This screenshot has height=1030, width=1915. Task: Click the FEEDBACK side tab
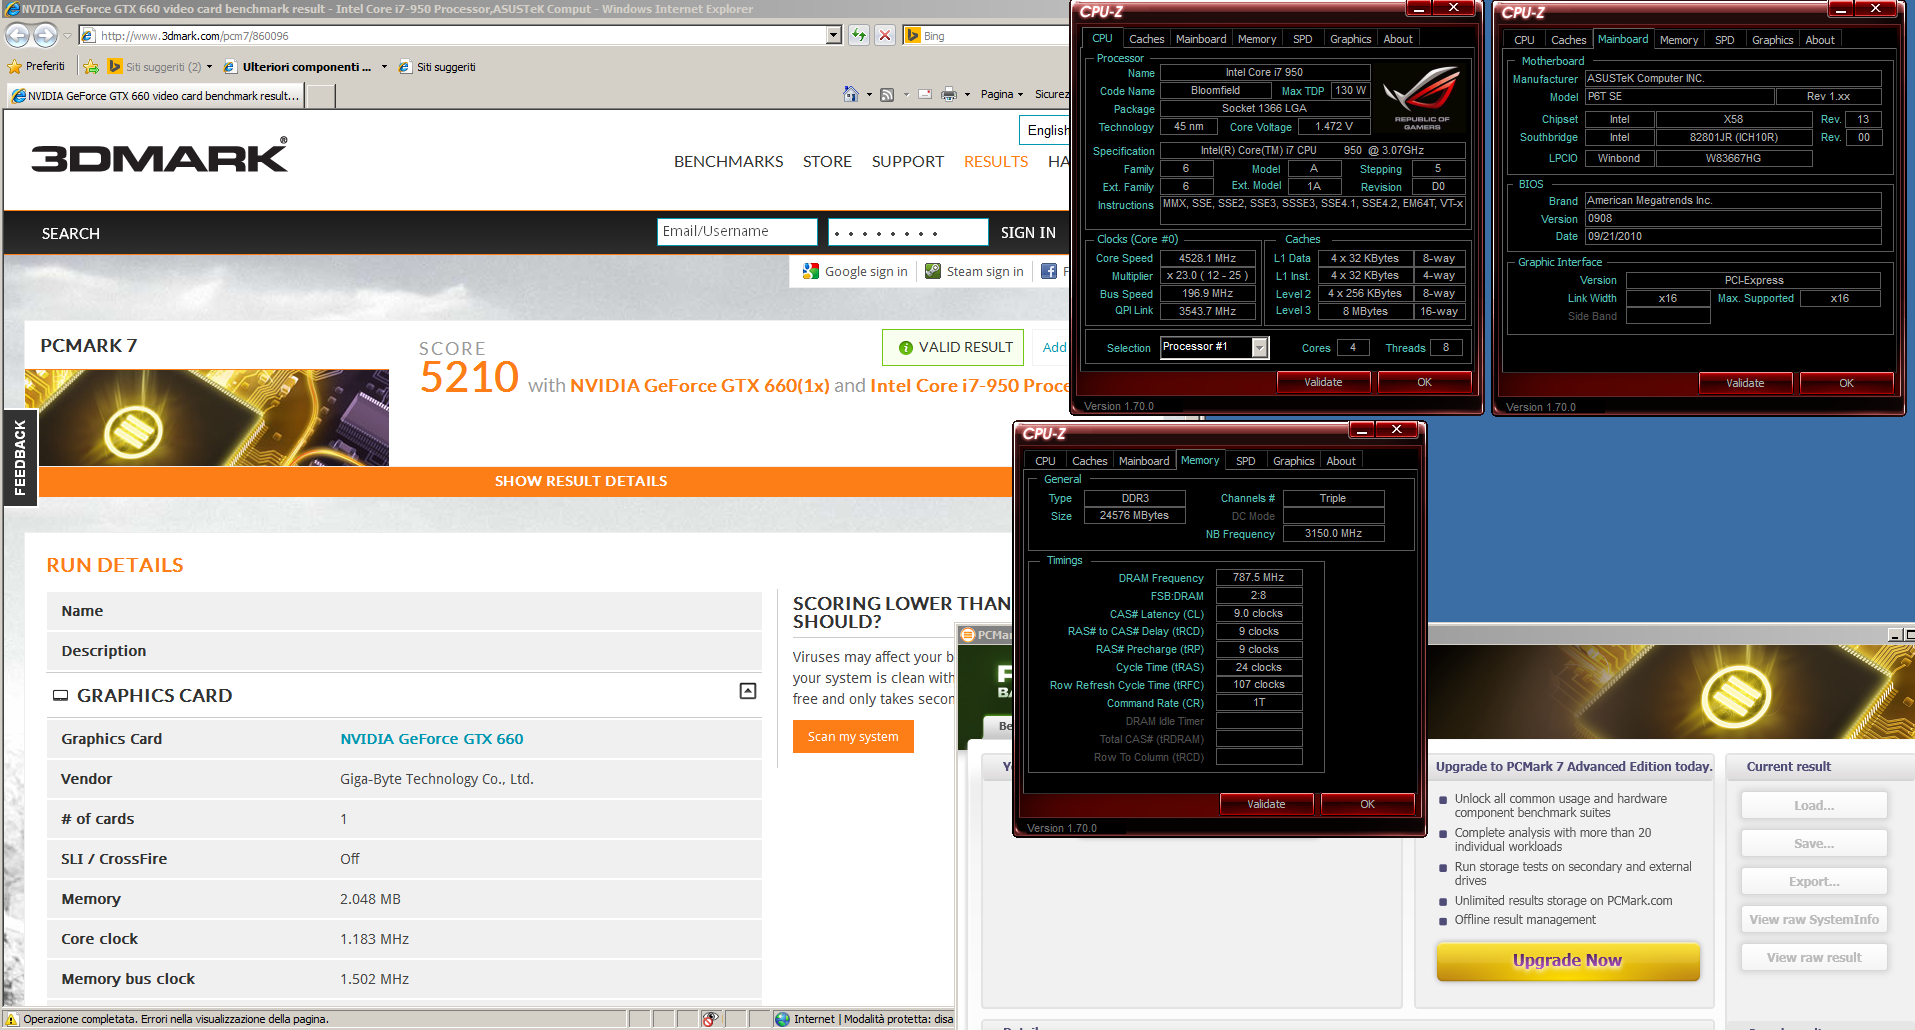(20, 458)
